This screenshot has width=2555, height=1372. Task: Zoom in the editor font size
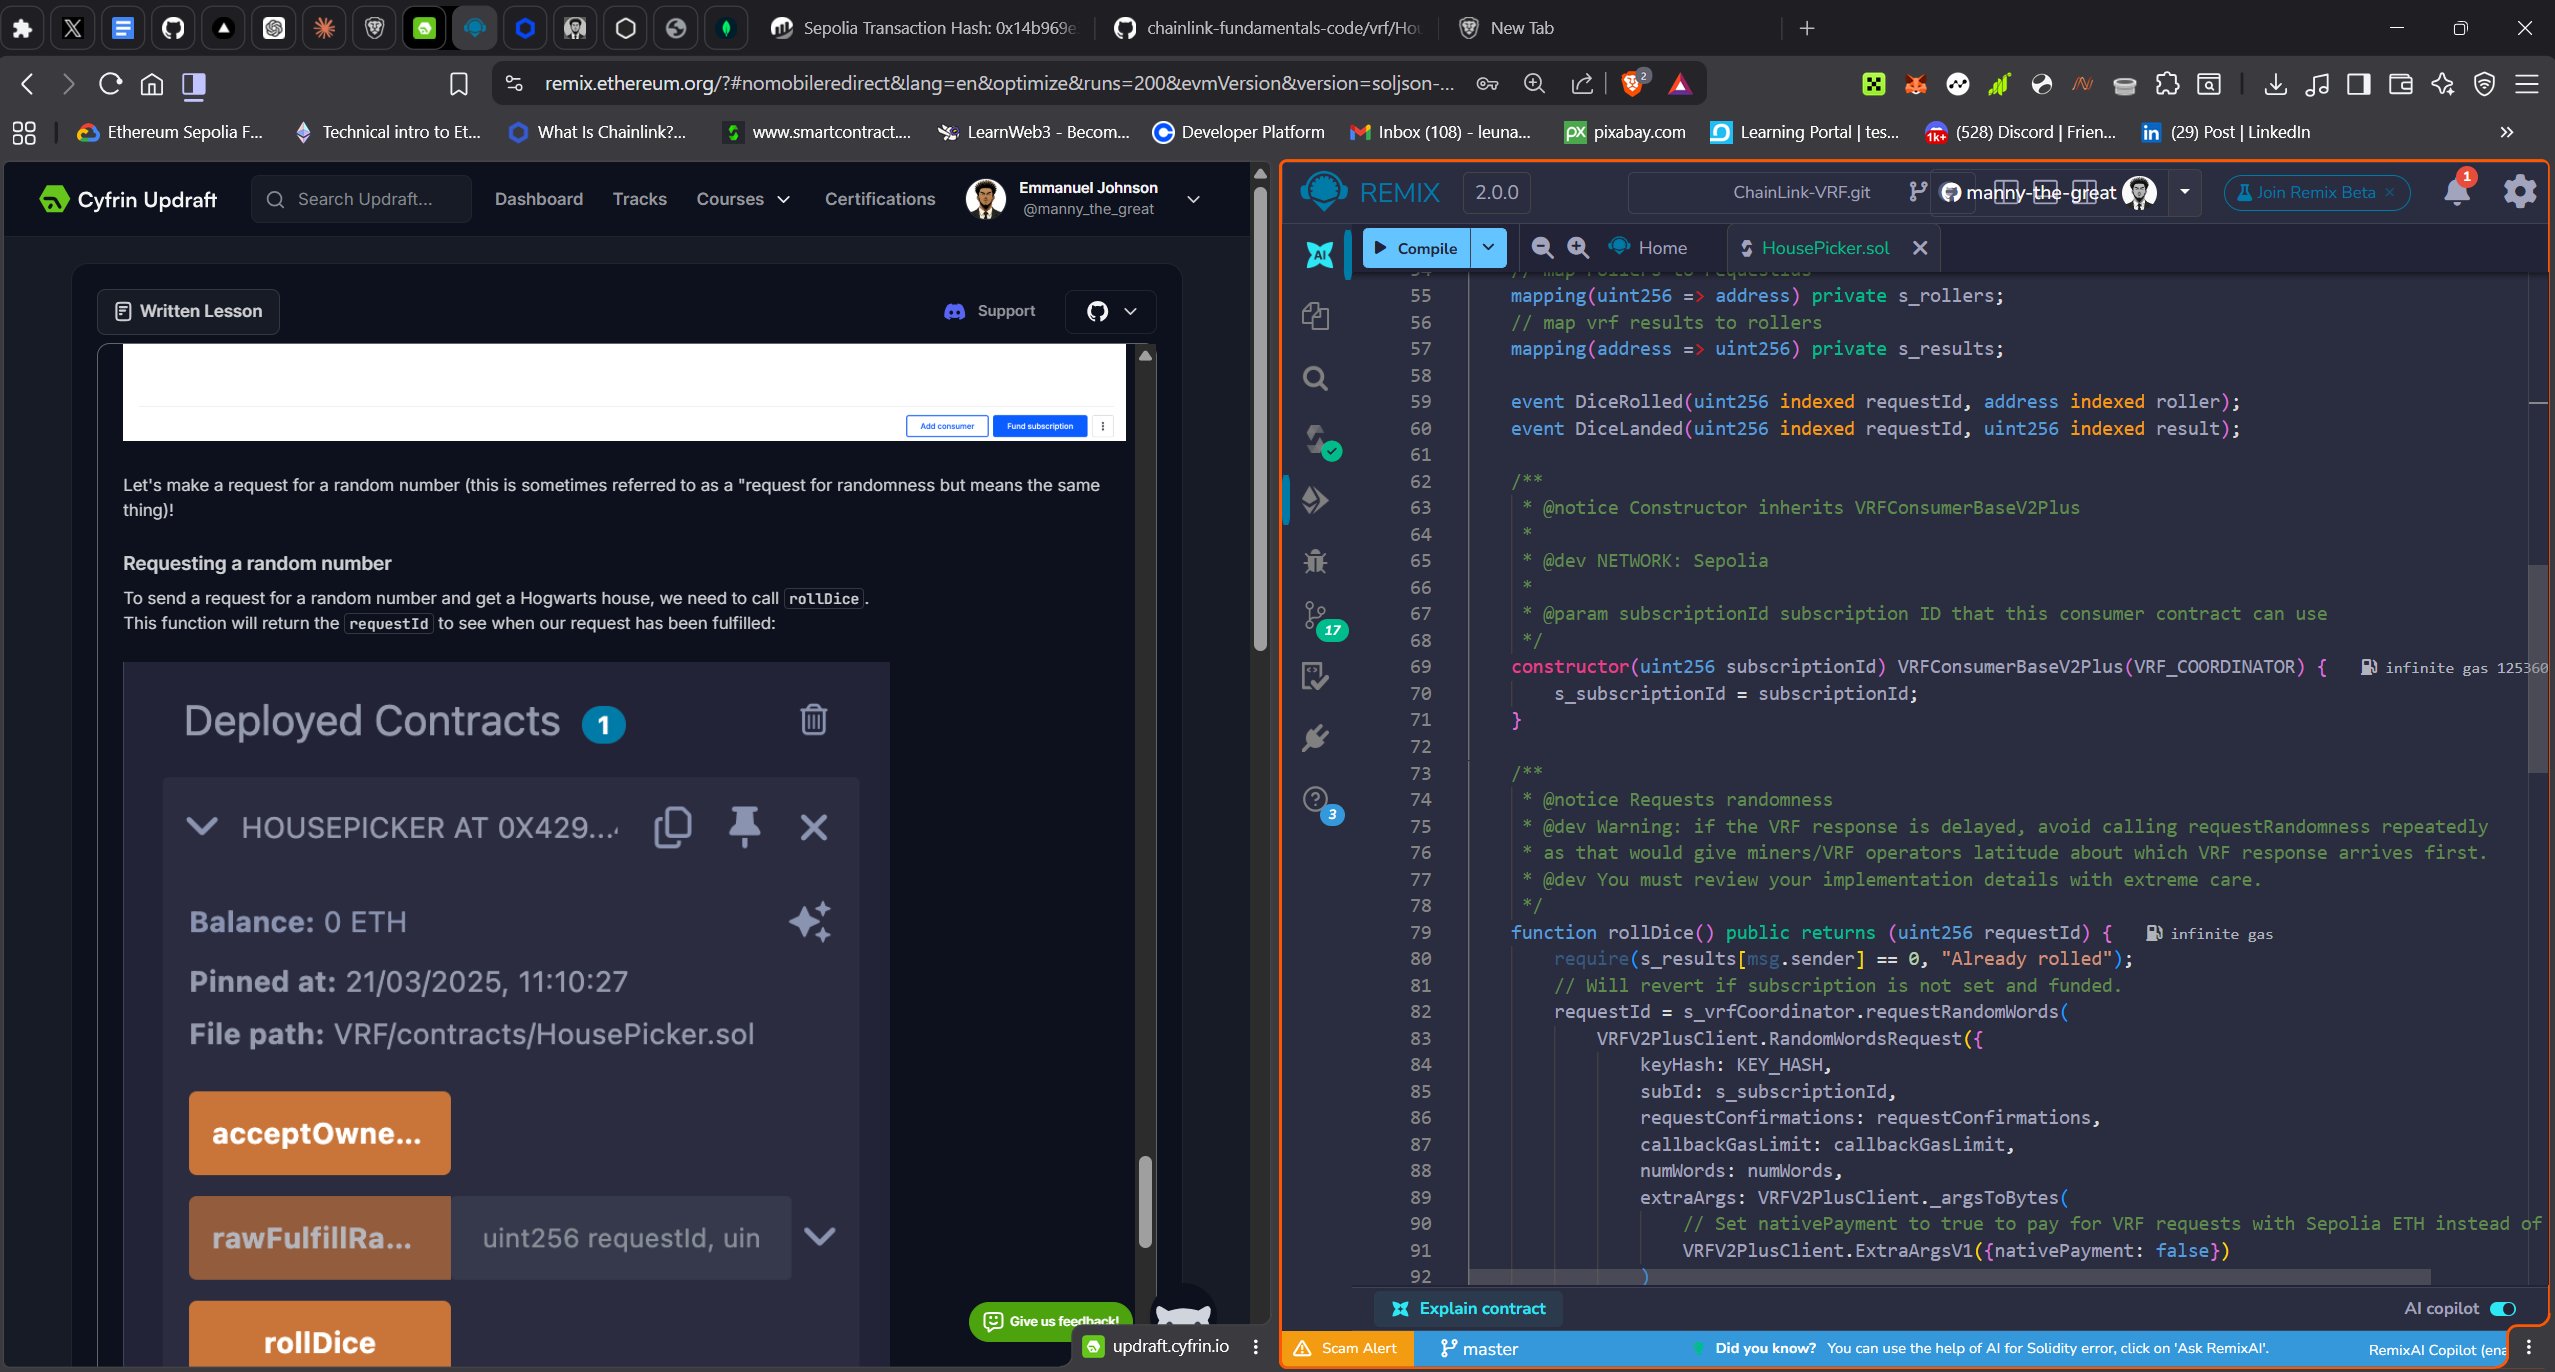coord(1578,247)
